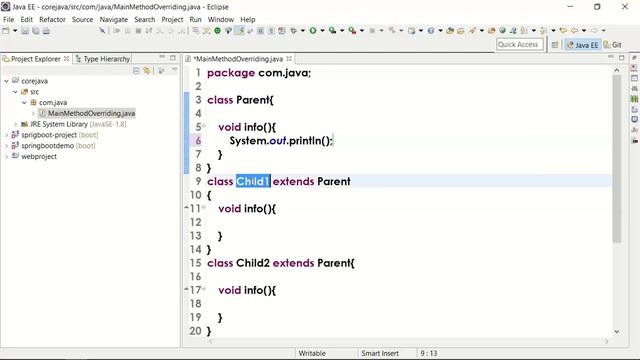640x360 pixels.
Task: Maximize the Project Explorer panel
Action: (x=173, y=58)
